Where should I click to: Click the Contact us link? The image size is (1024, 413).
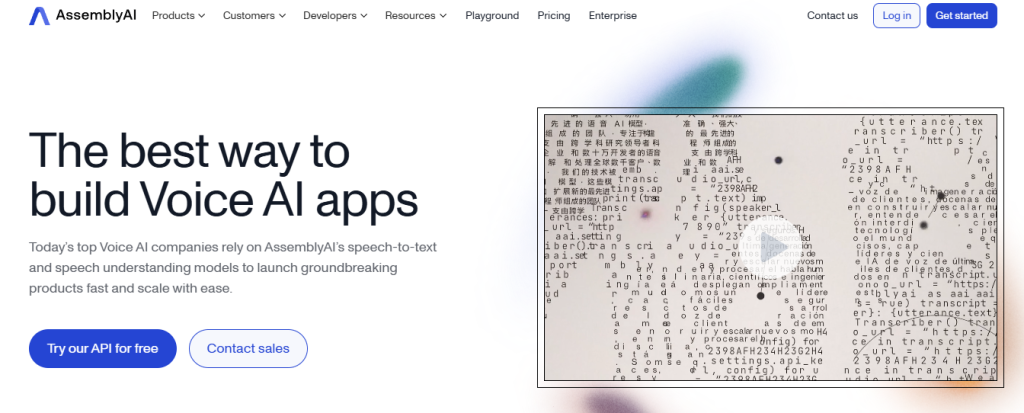point(832,16)
